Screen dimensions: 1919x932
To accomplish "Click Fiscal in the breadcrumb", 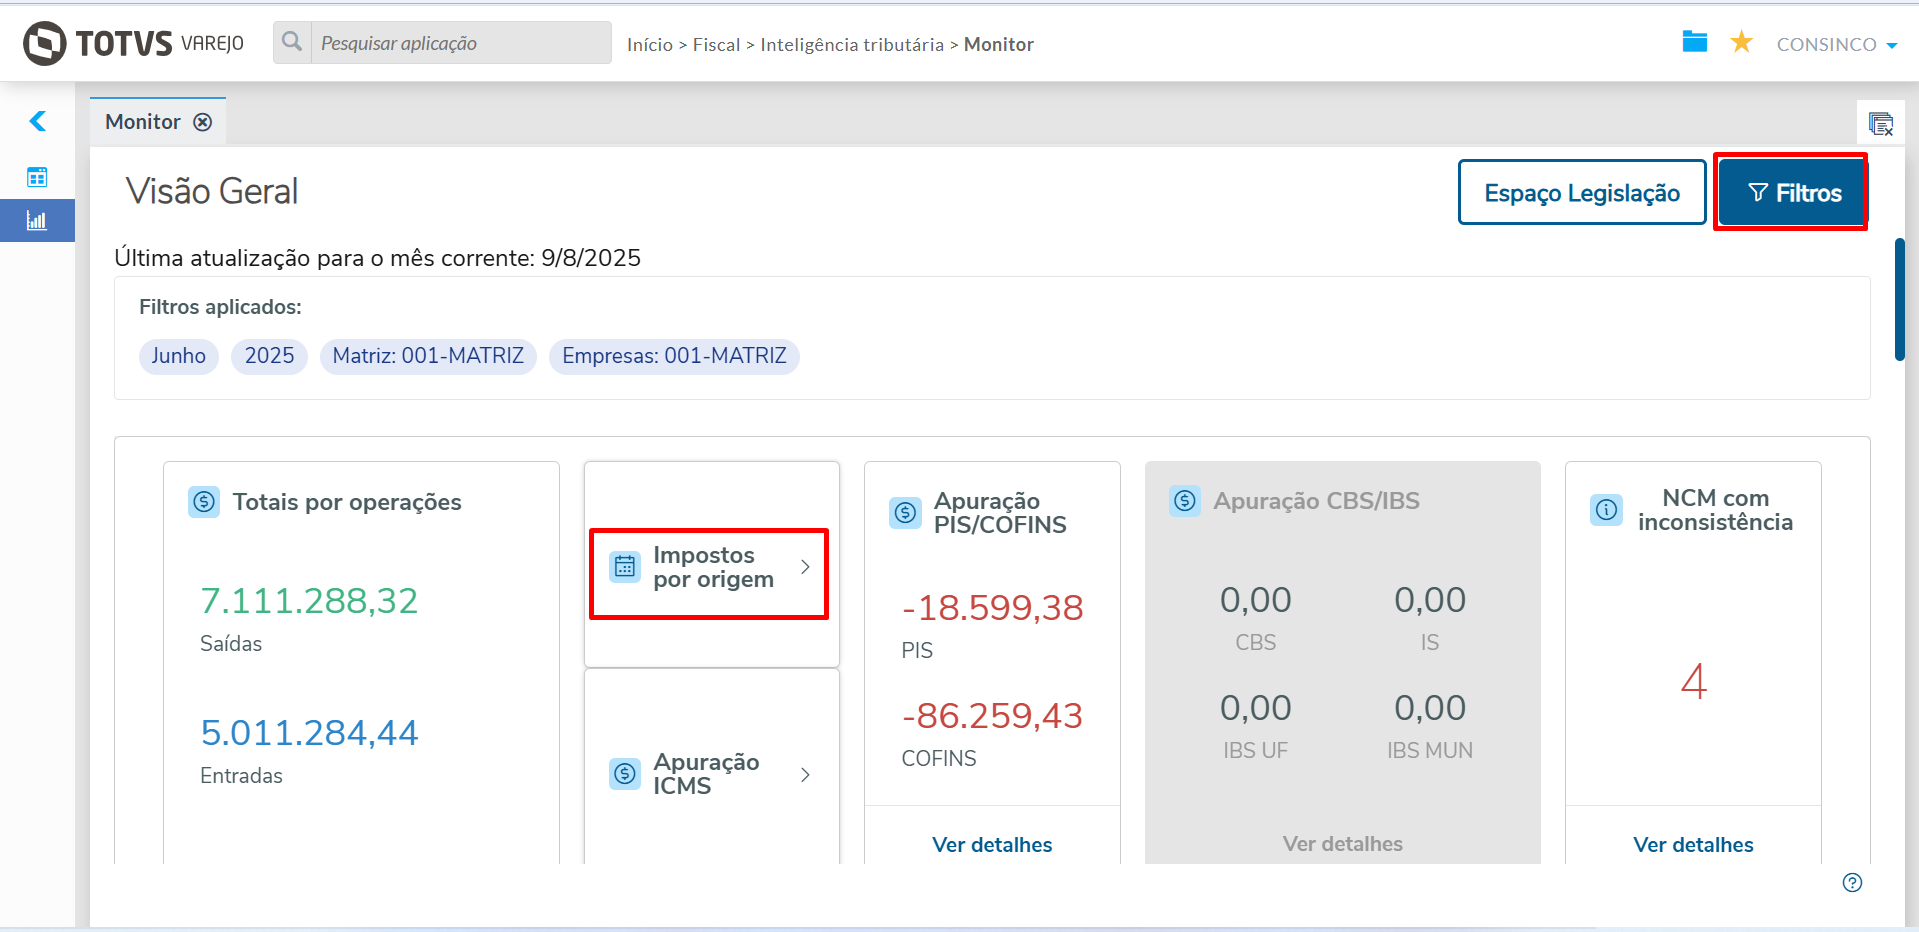I will (716, 44).
